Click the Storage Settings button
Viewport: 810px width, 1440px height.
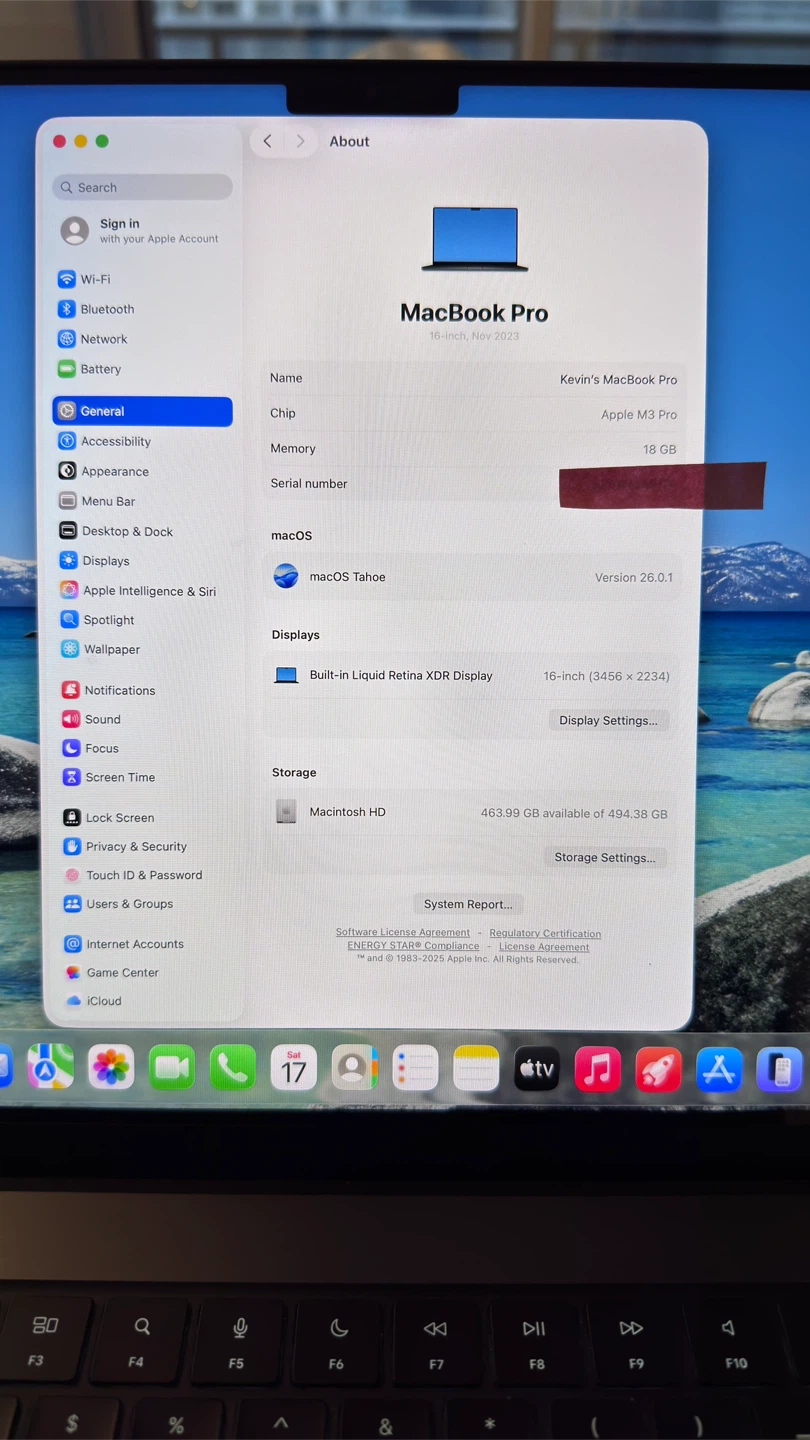tap(605, 857)
